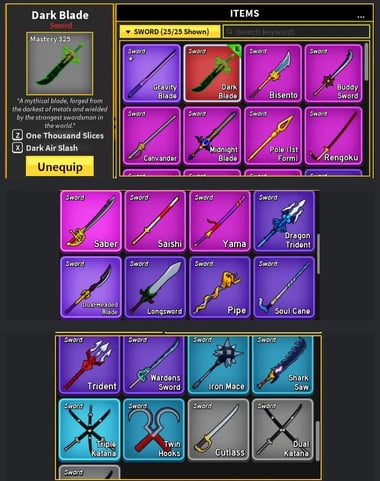Viewport: 380px width, 481px height.
Task: Select the equipped Dark Blade tile
Action: 212,73
